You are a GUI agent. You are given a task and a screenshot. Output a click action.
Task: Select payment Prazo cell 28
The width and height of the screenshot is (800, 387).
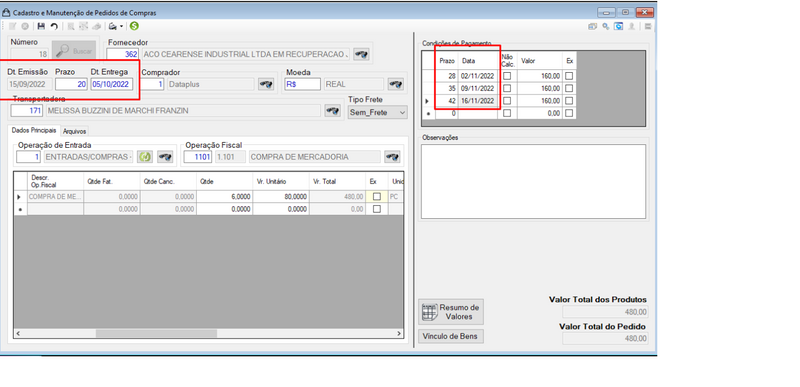(x=447, y=75)
